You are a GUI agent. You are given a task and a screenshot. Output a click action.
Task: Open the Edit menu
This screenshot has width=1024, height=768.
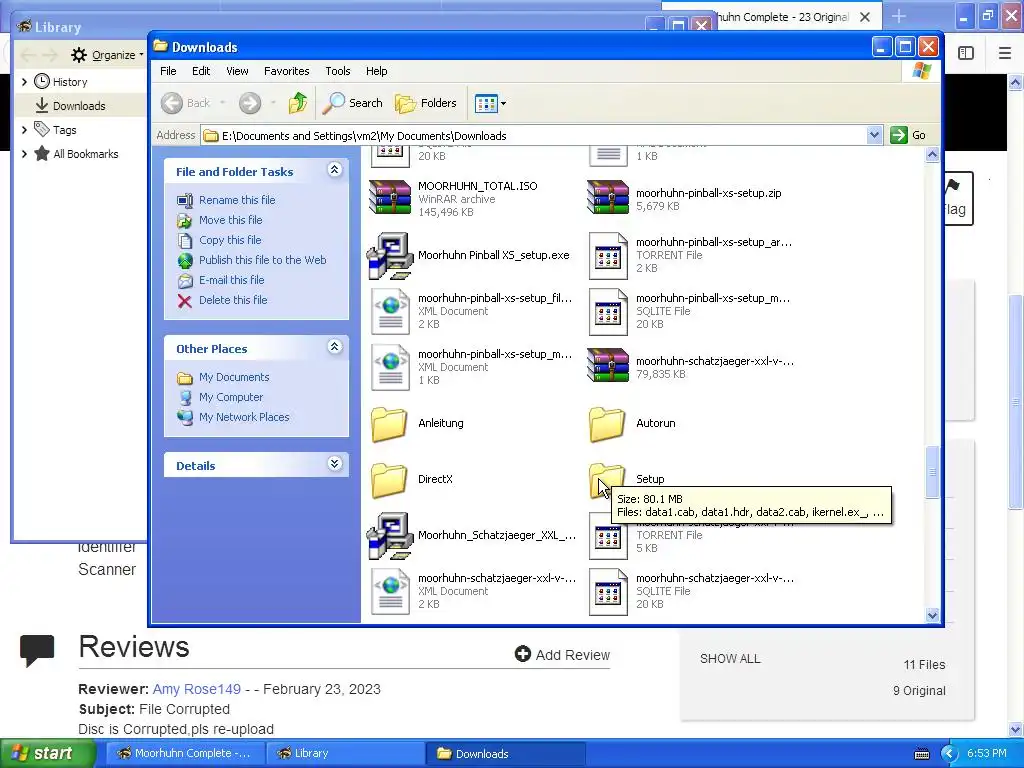point(201,71)
